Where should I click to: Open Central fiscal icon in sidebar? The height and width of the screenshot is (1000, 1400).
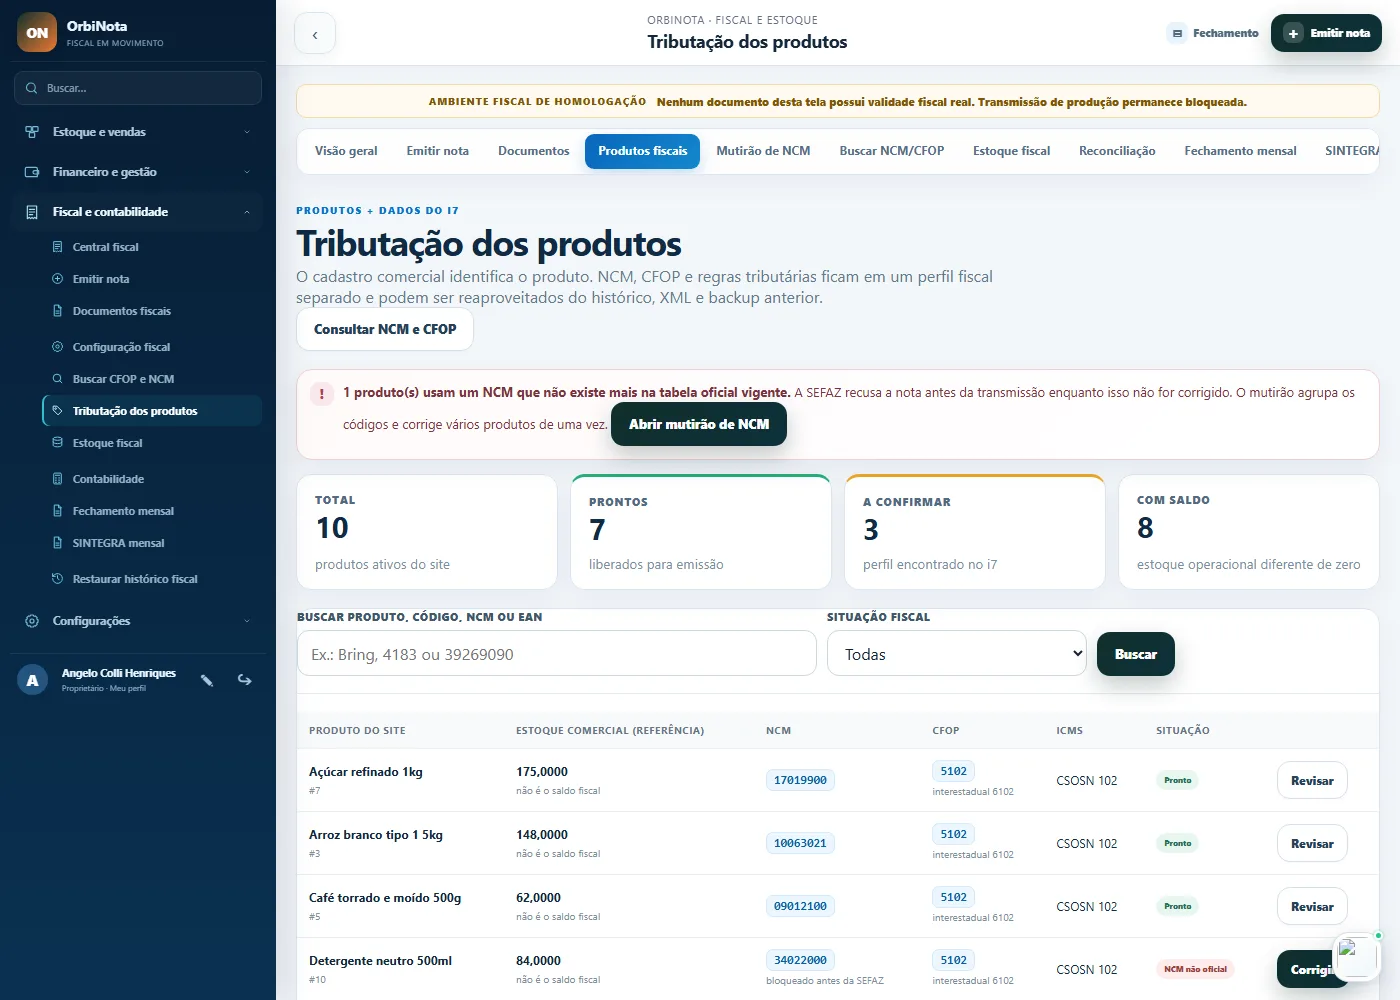pyautogui.click(x=57, y=247)
